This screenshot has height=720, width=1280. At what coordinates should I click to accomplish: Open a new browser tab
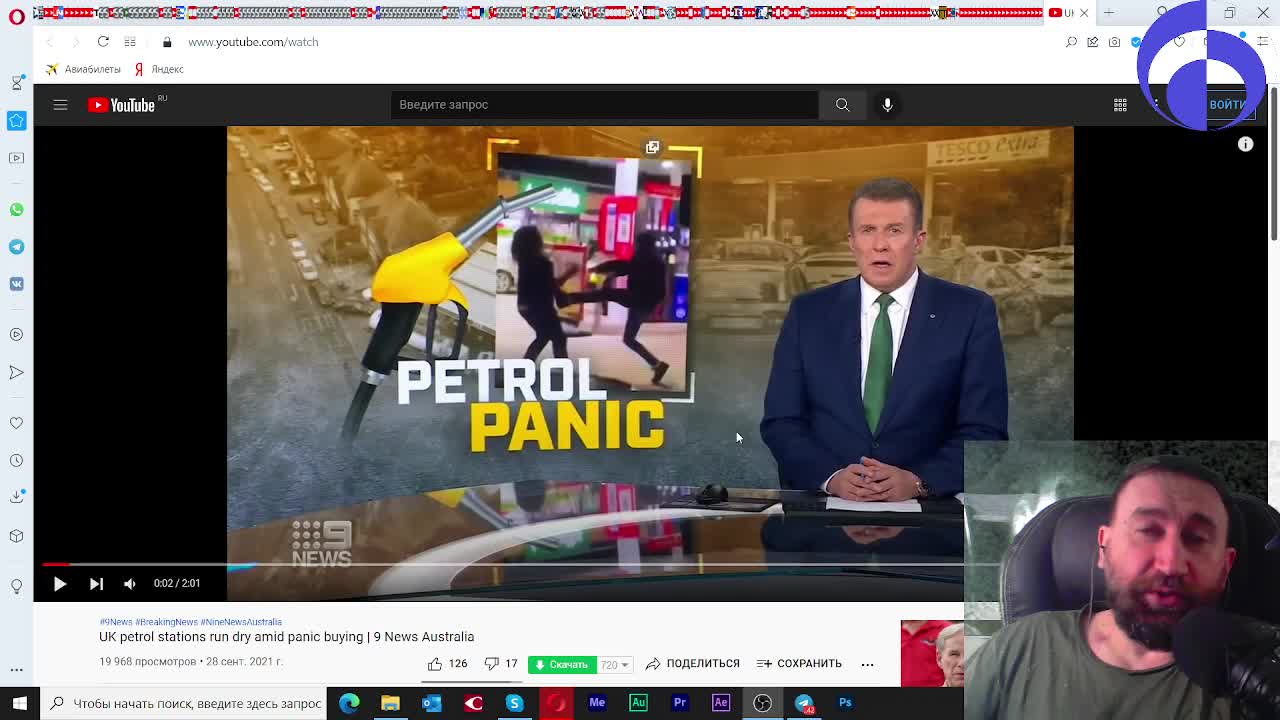(1109, 13)
